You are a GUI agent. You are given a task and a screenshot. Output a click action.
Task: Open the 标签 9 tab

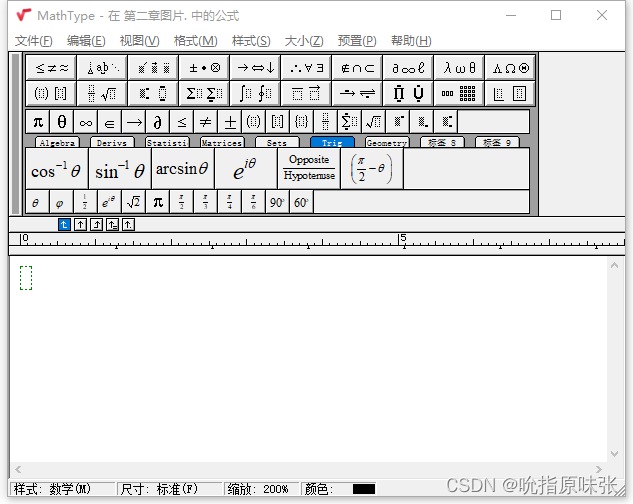(497, 143)
